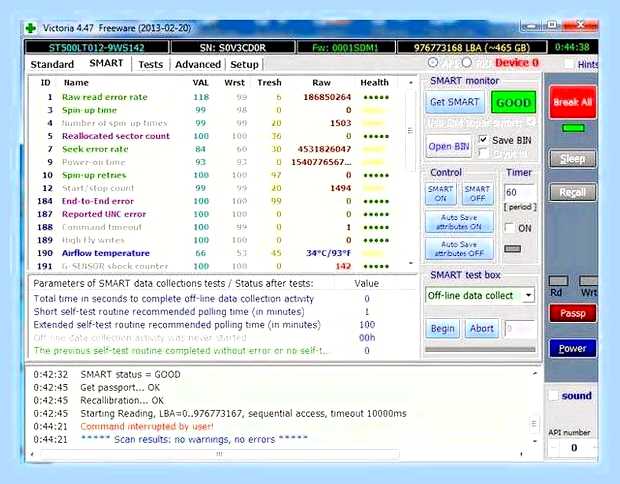
Task: Click the green GOOD status indicator
Action: tap(513, 102)
